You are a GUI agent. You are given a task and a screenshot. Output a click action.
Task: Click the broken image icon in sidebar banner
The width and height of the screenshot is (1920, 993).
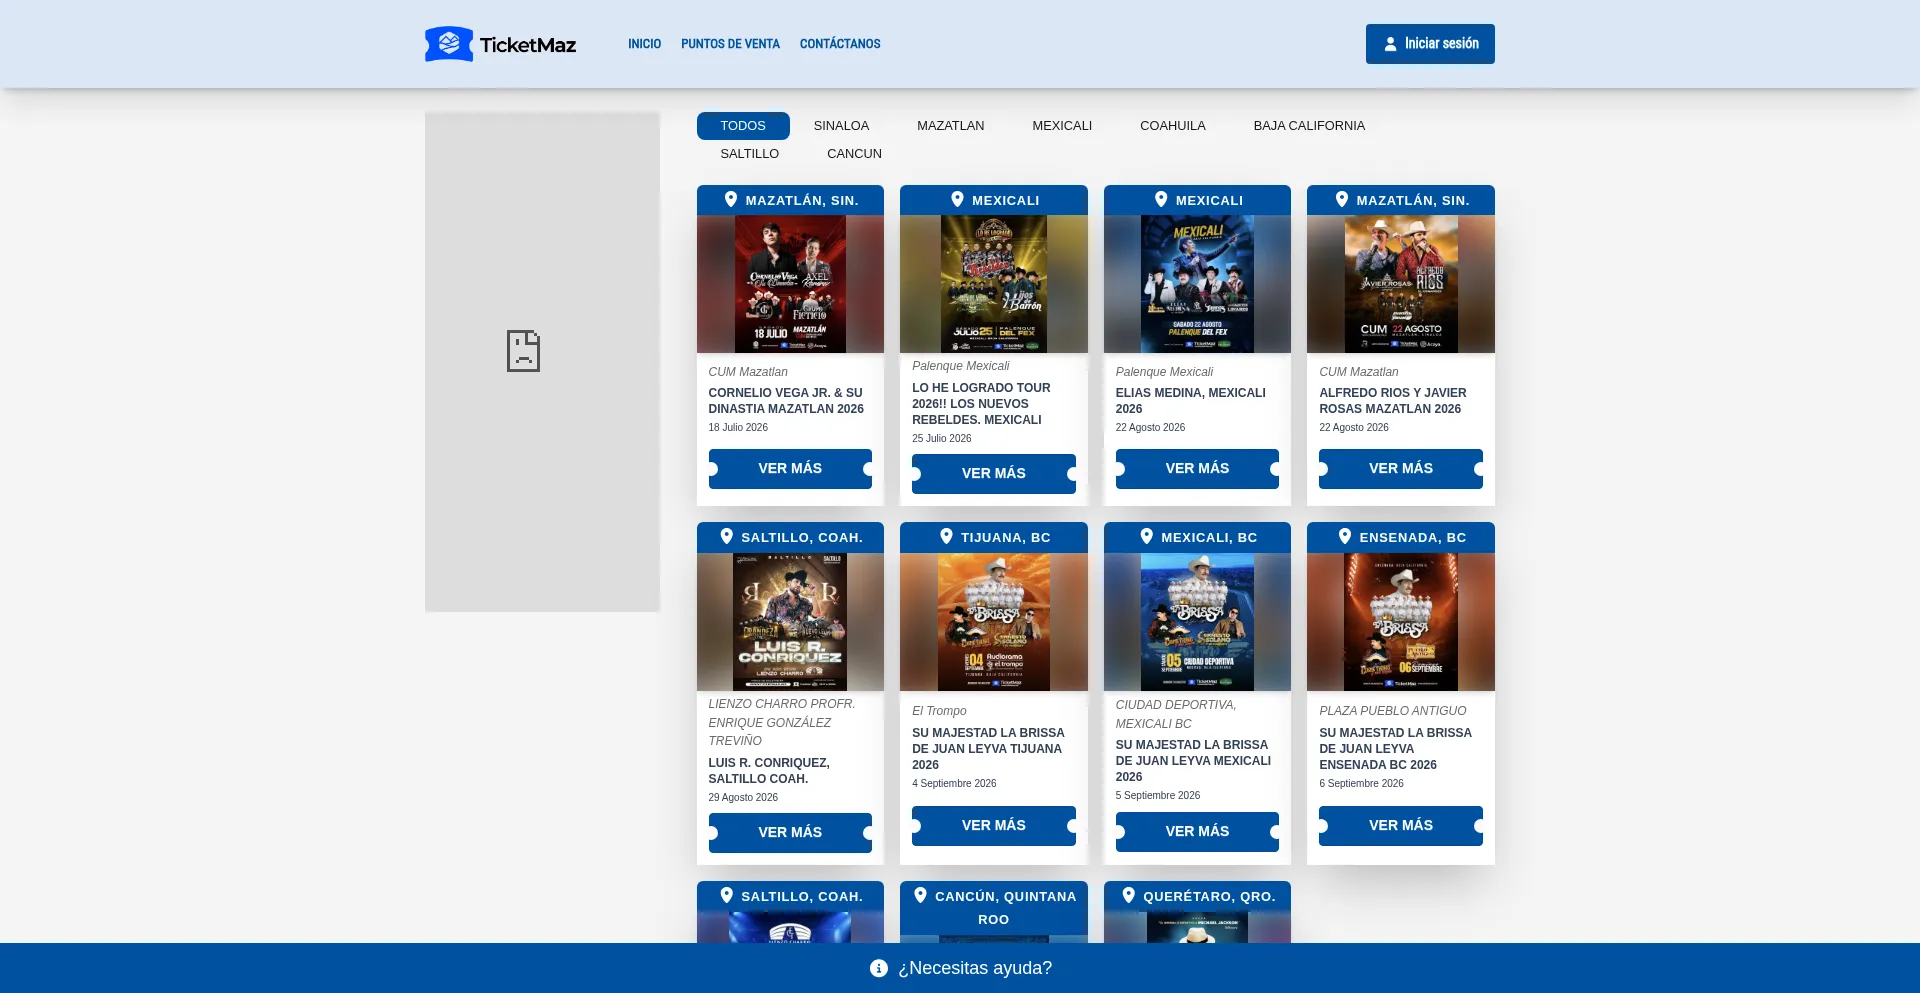523,351
